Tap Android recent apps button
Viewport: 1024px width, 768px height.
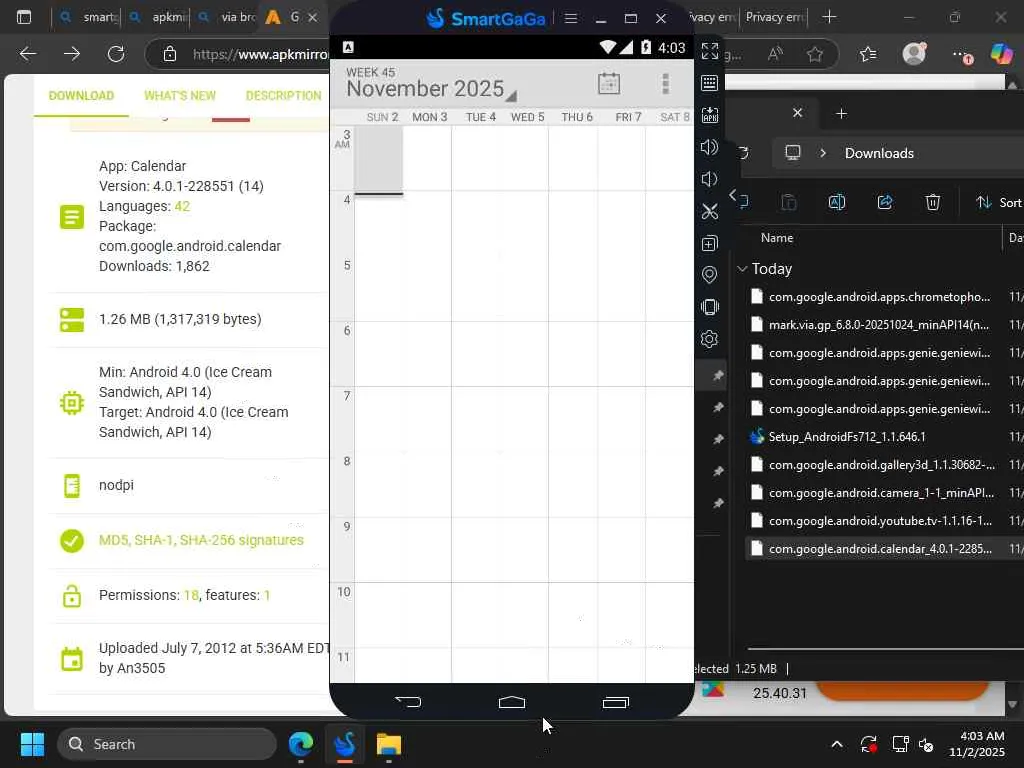click(615, 702)
